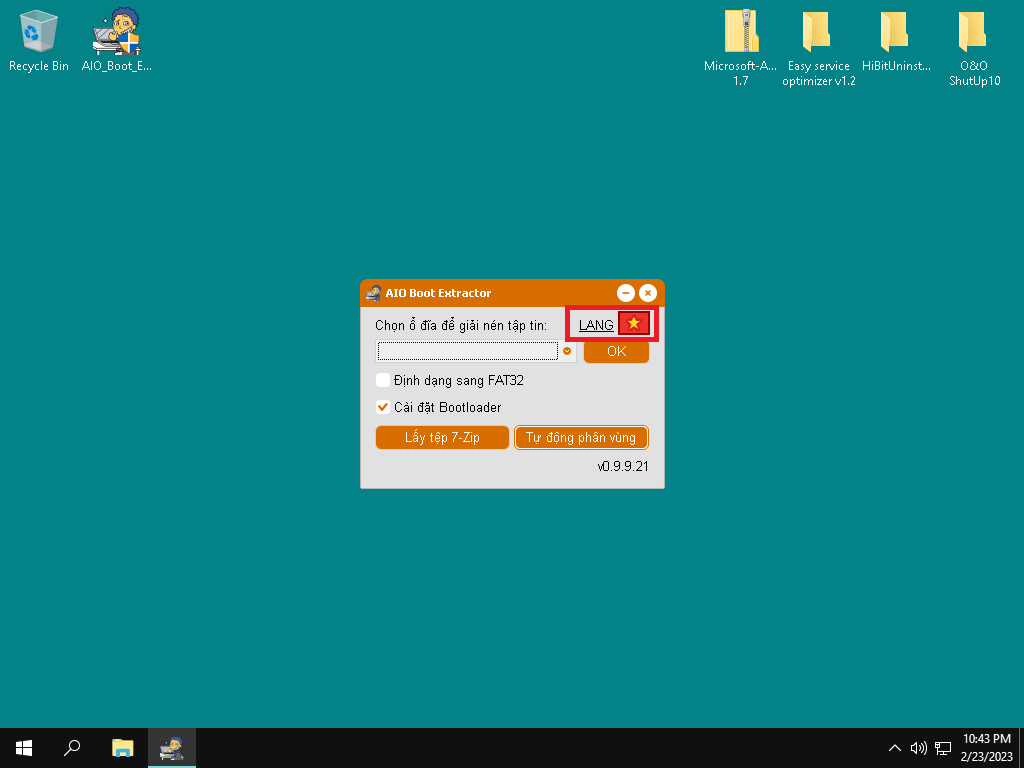Click the volume speaker tray icon
This screenshot has height=768, width=1024.
[919, 747]
